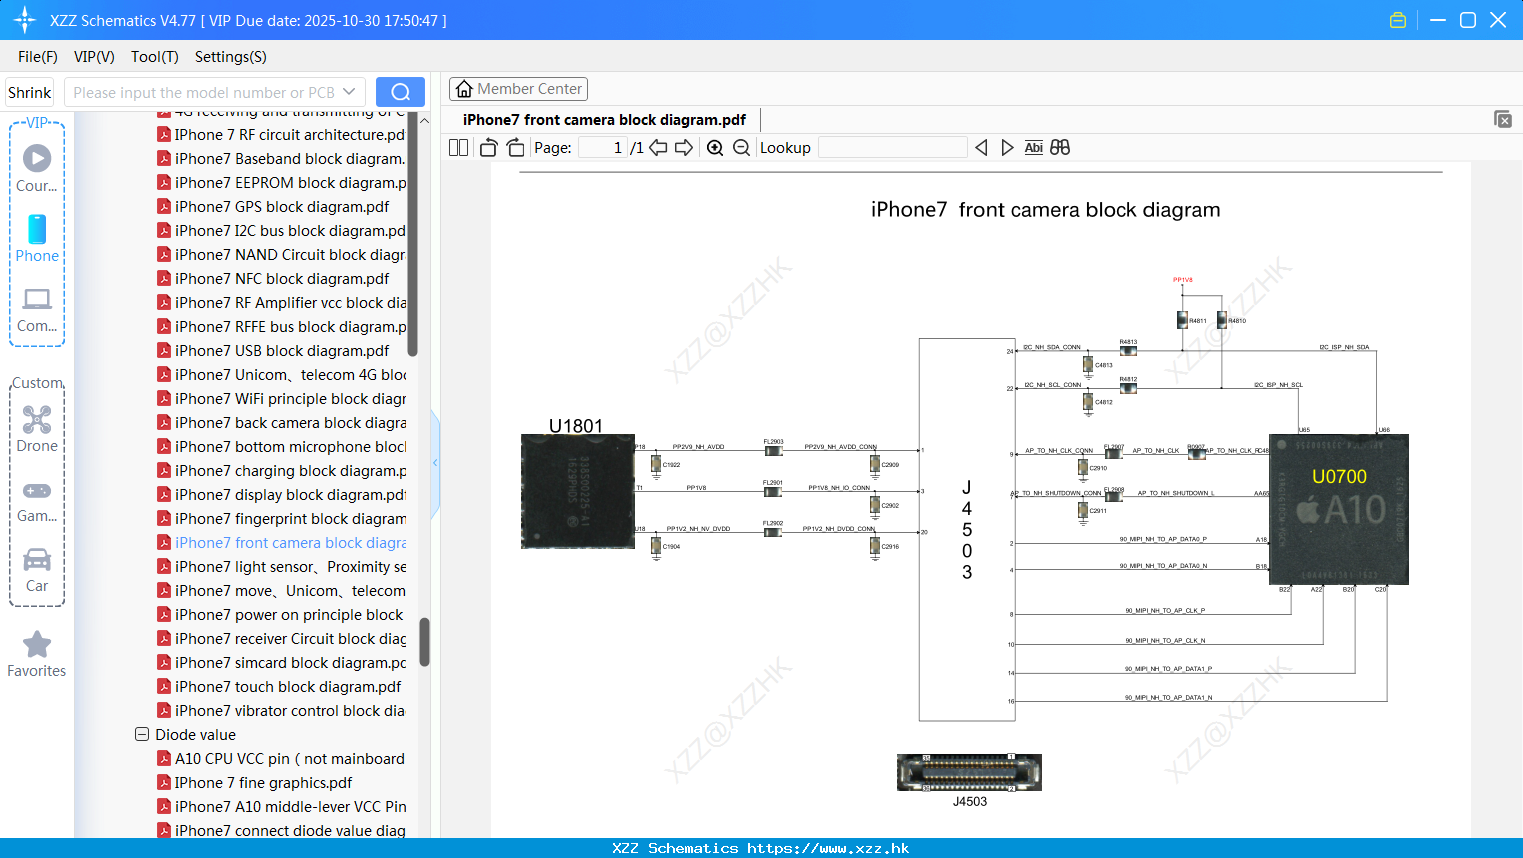
Task: Open IPhone 7 fine graphics.pdf
Action: coord(255,783)
